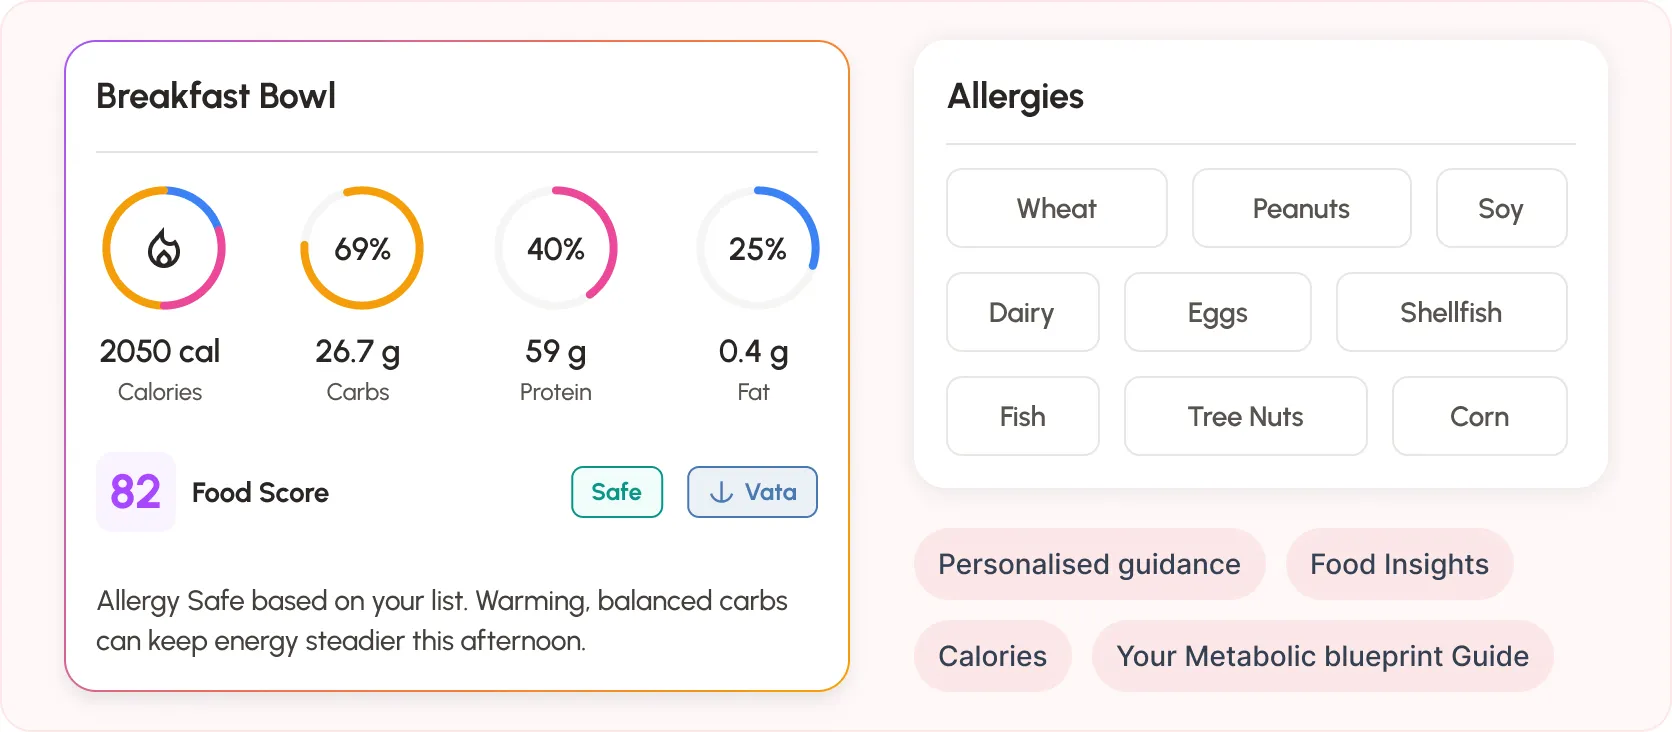Click the flame calories icon
This screenshot has height=732, width=1672.
coord(163,248)
